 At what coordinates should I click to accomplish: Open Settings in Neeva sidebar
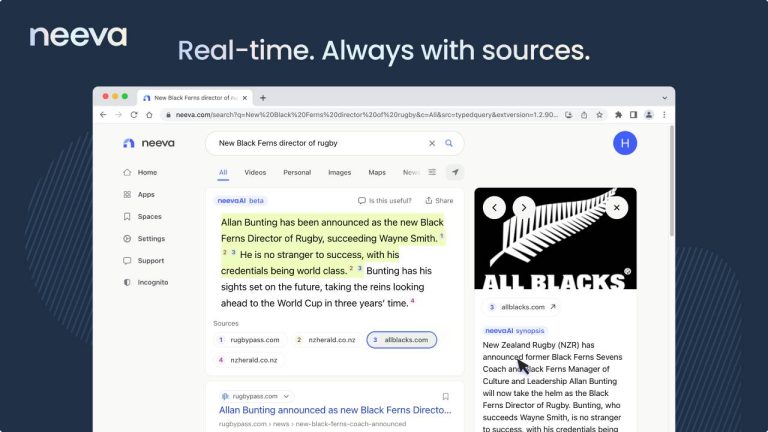pos(144,239)
